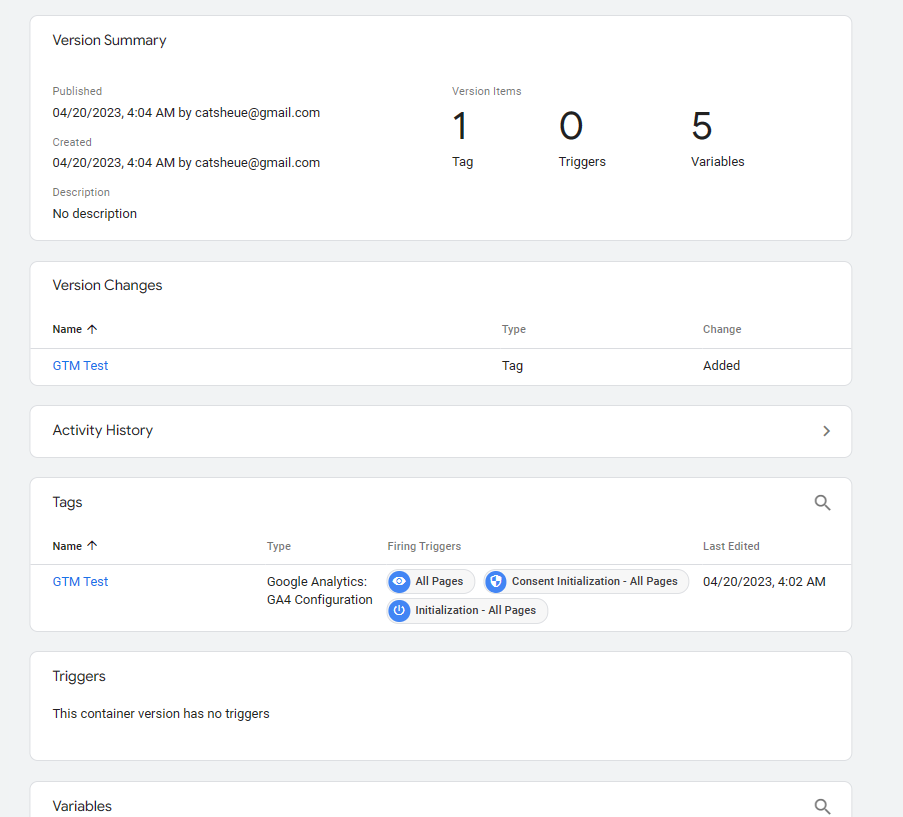Image resolution: width=903 pixels, height=817 pixels.
Task: Click the shield icon on Consent Initialization trigger
Action: 496,582
